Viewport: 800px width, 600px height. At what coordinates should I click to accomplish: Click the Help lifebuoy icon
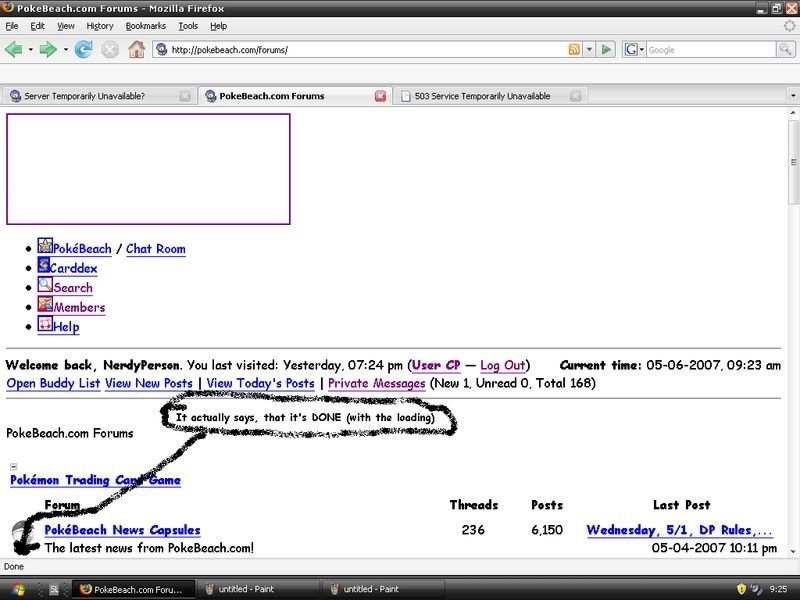45,324
